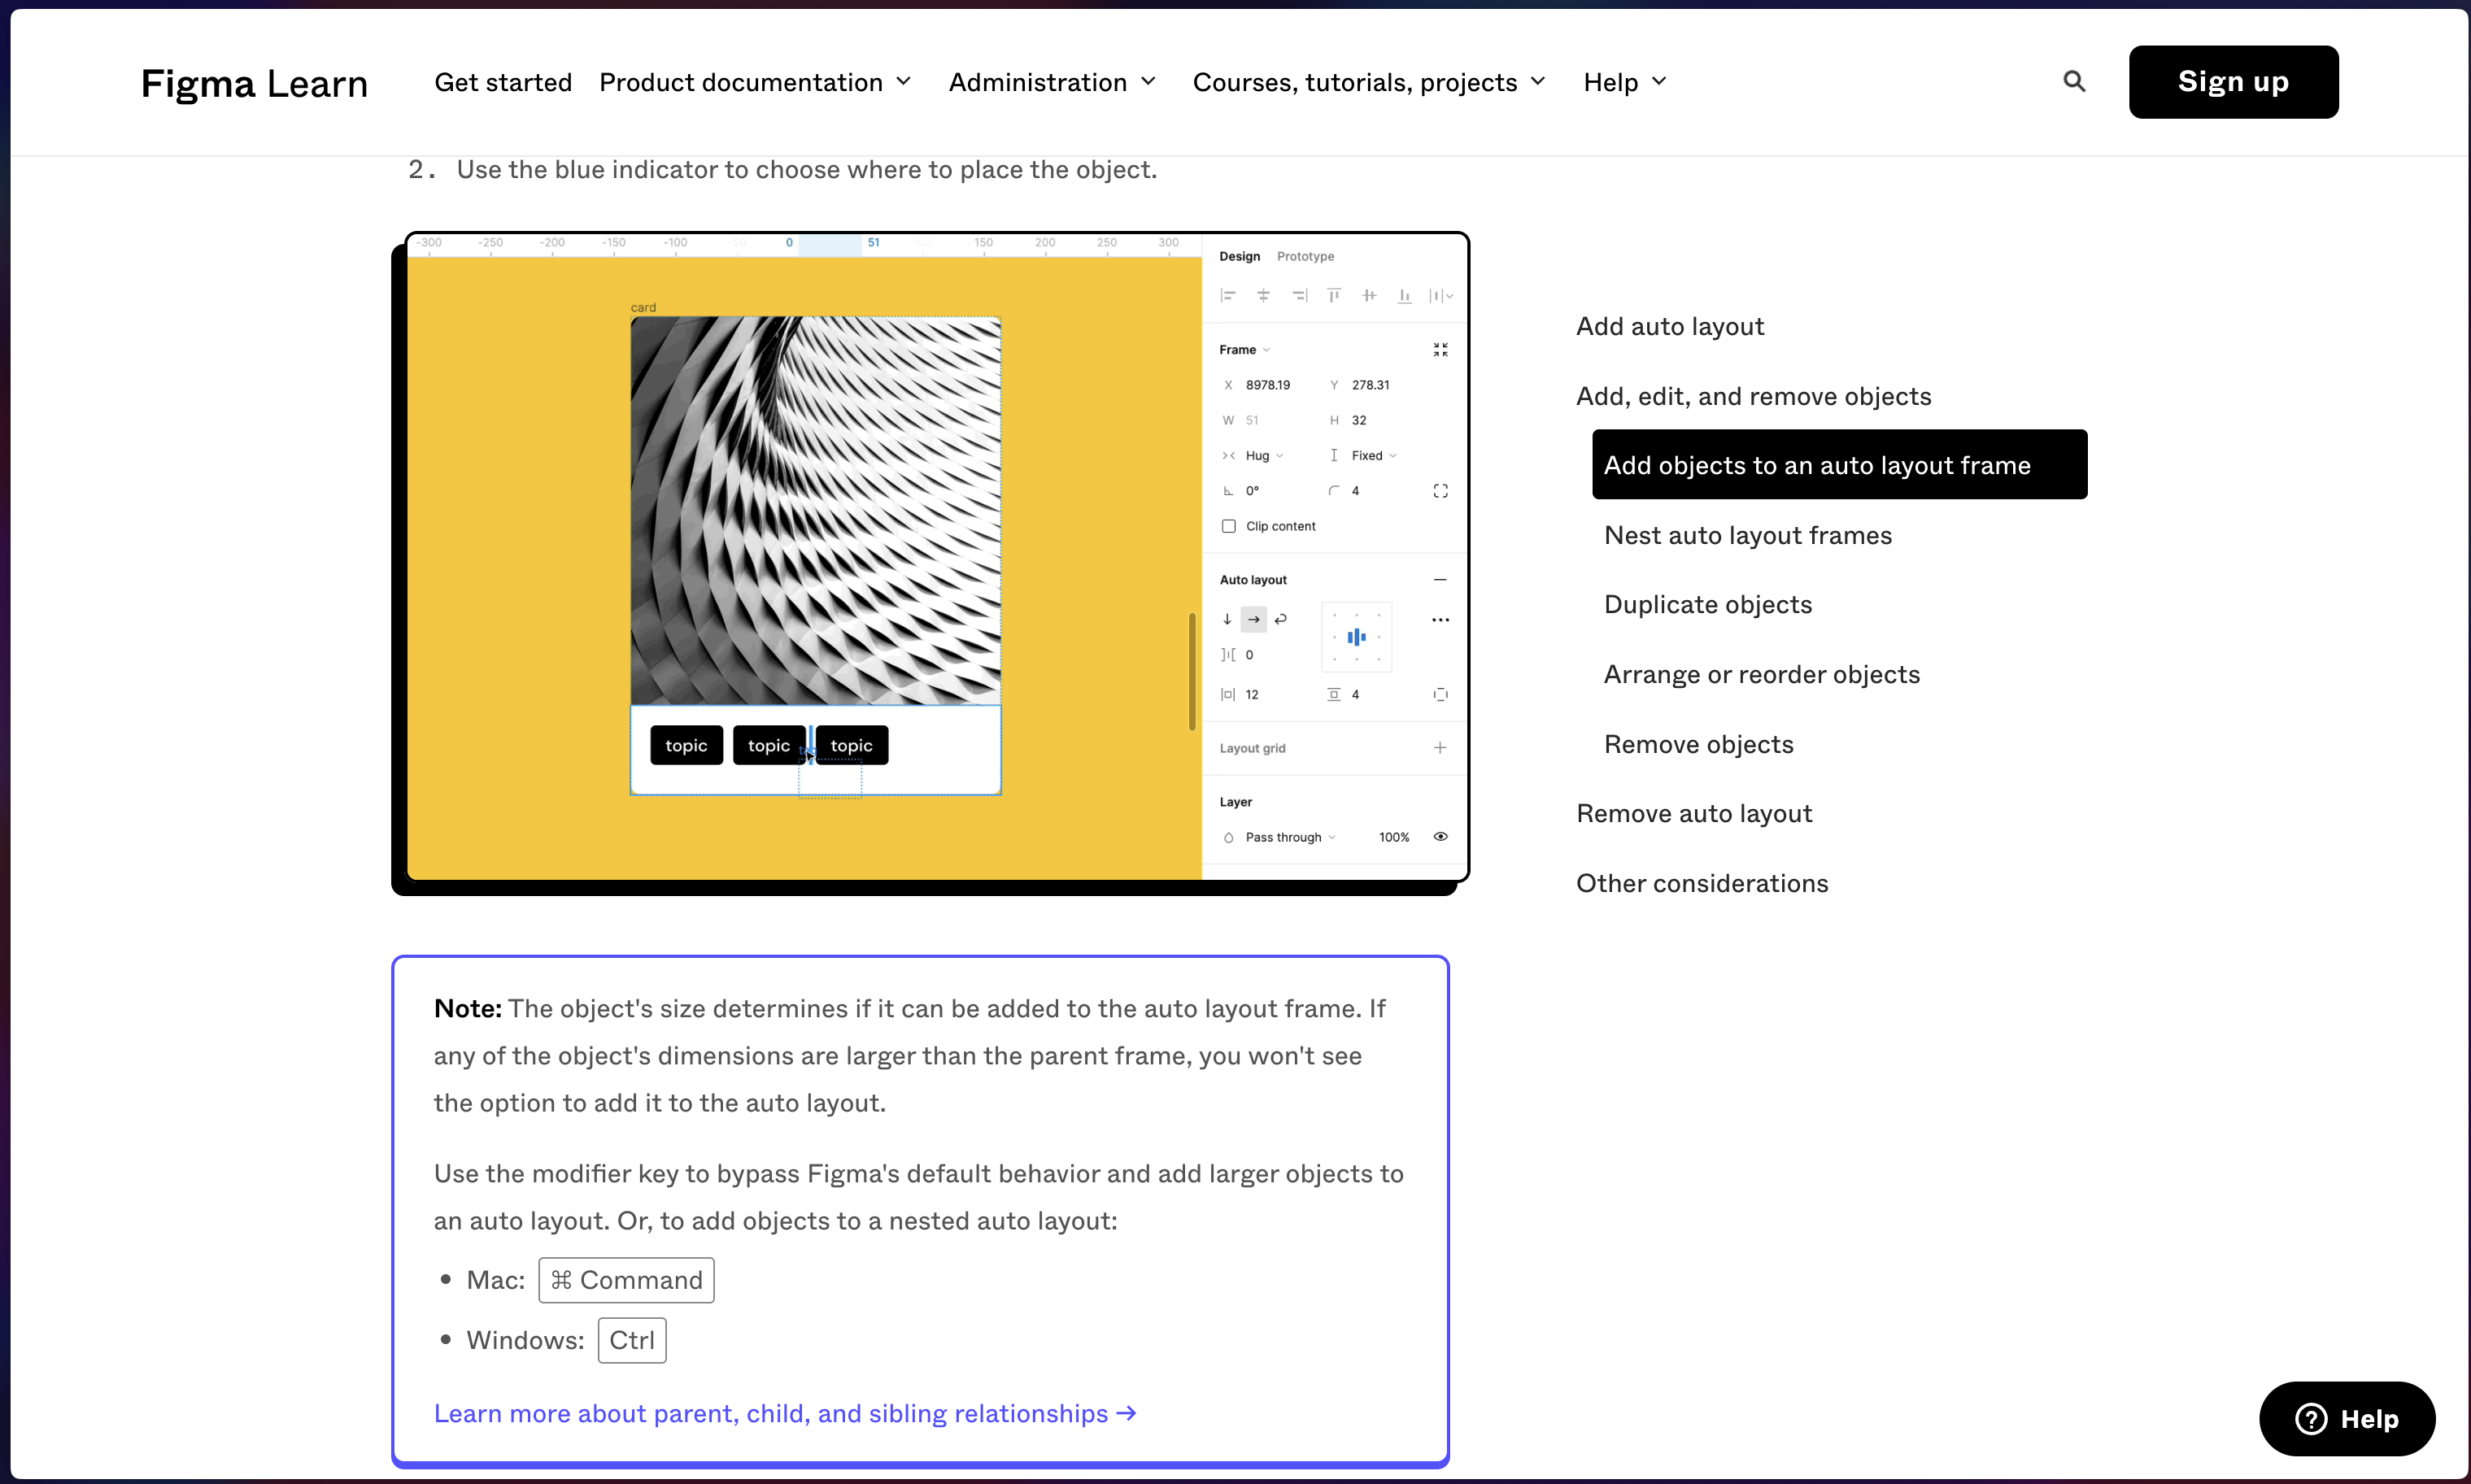Click the rotation angle icon

1228,490
